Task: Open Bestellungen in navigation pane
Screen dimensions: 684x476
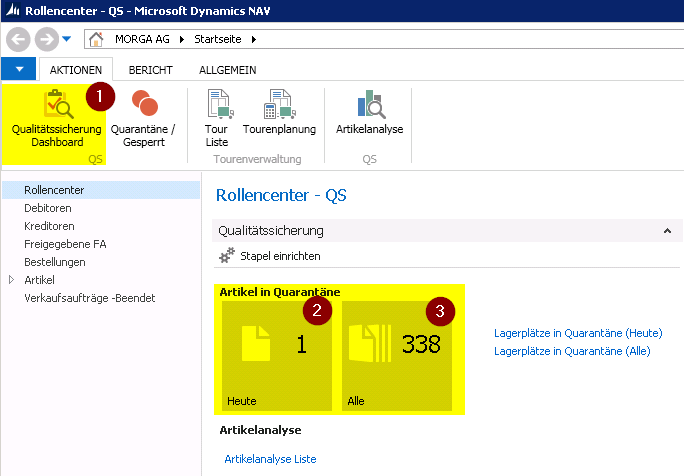Action: coord(55,262)
